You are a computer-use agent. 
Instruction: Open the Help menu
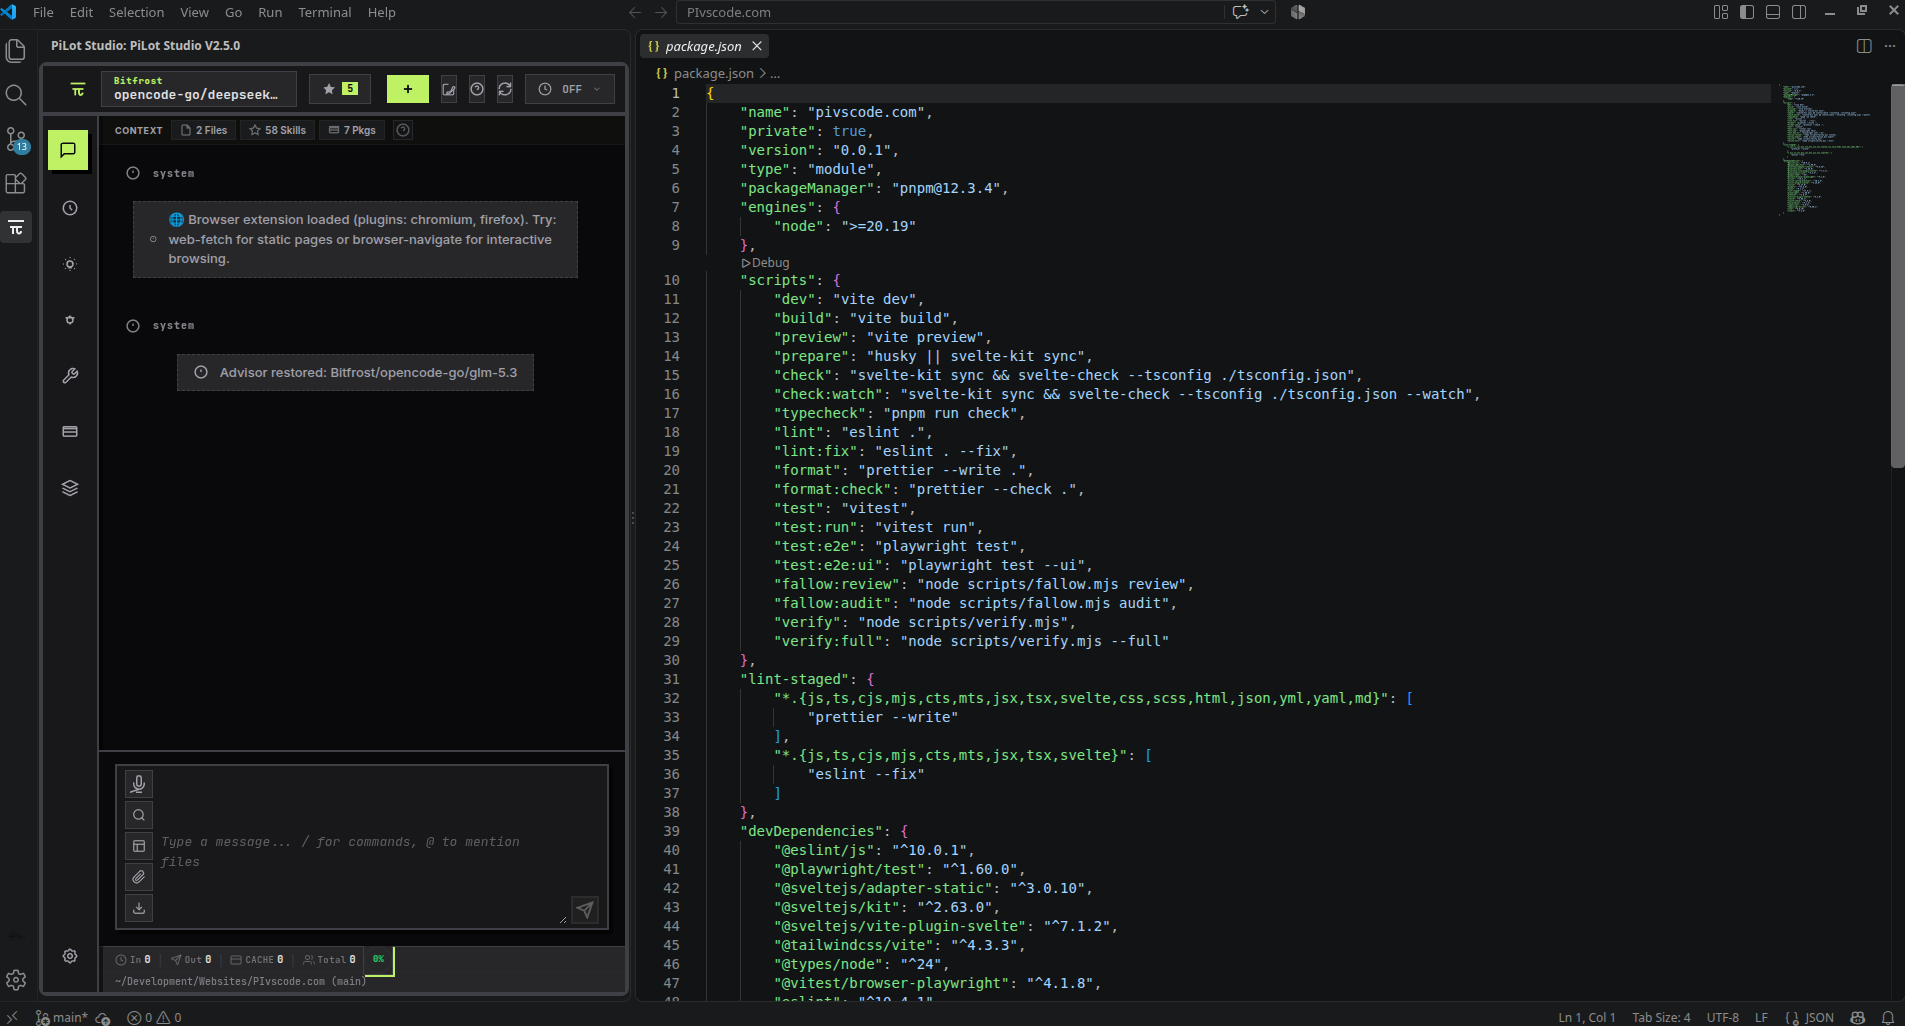[x=381, y=12]
